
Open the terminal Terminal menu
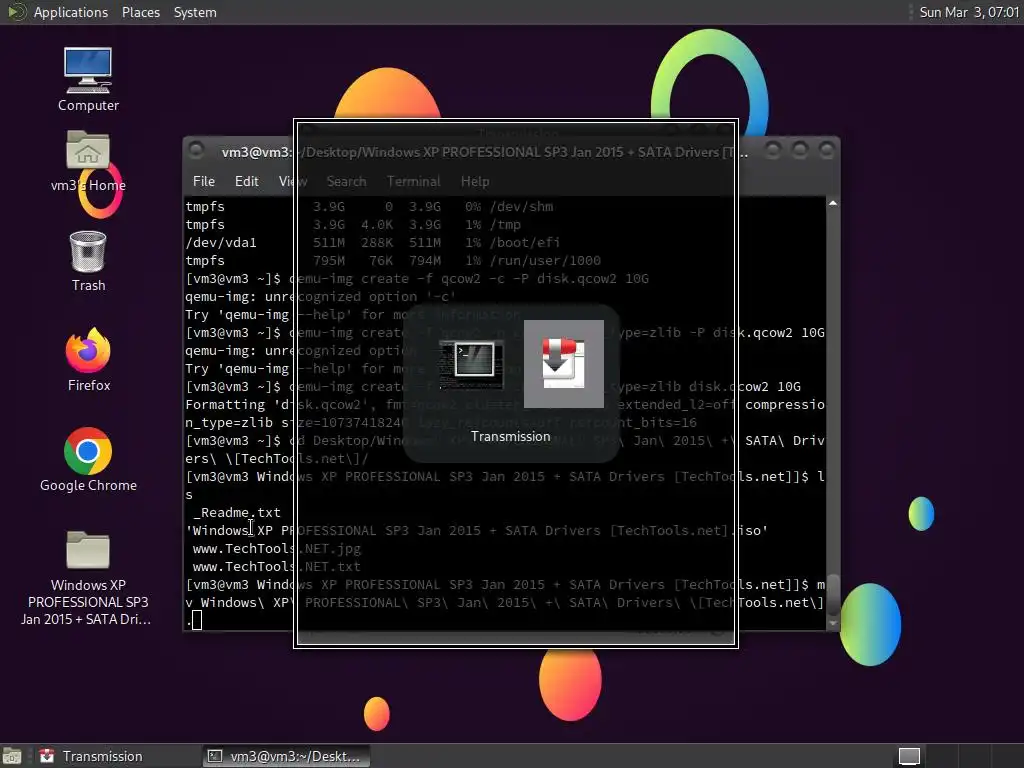413,182
